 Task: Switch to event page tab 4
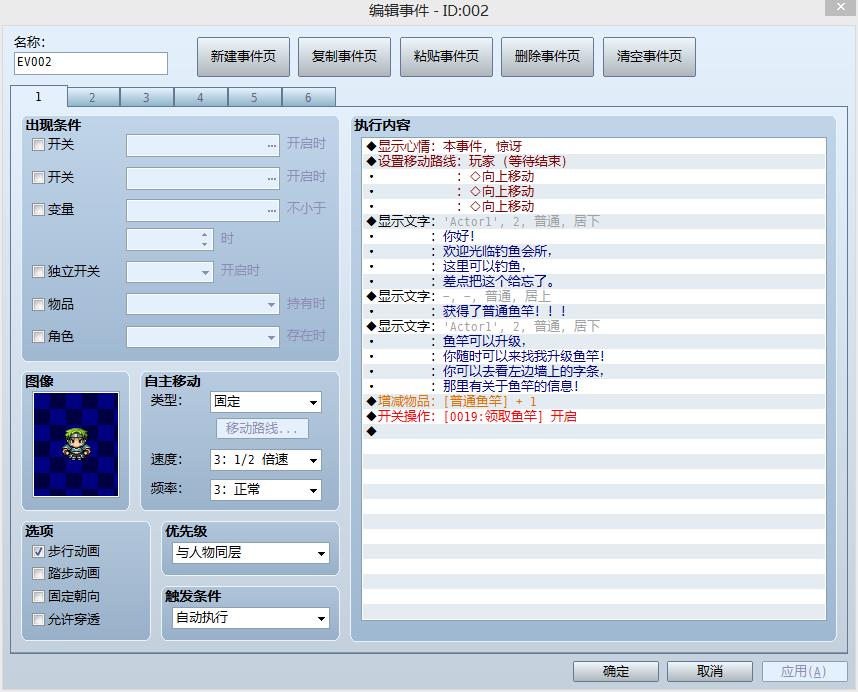tap(200, 97)
